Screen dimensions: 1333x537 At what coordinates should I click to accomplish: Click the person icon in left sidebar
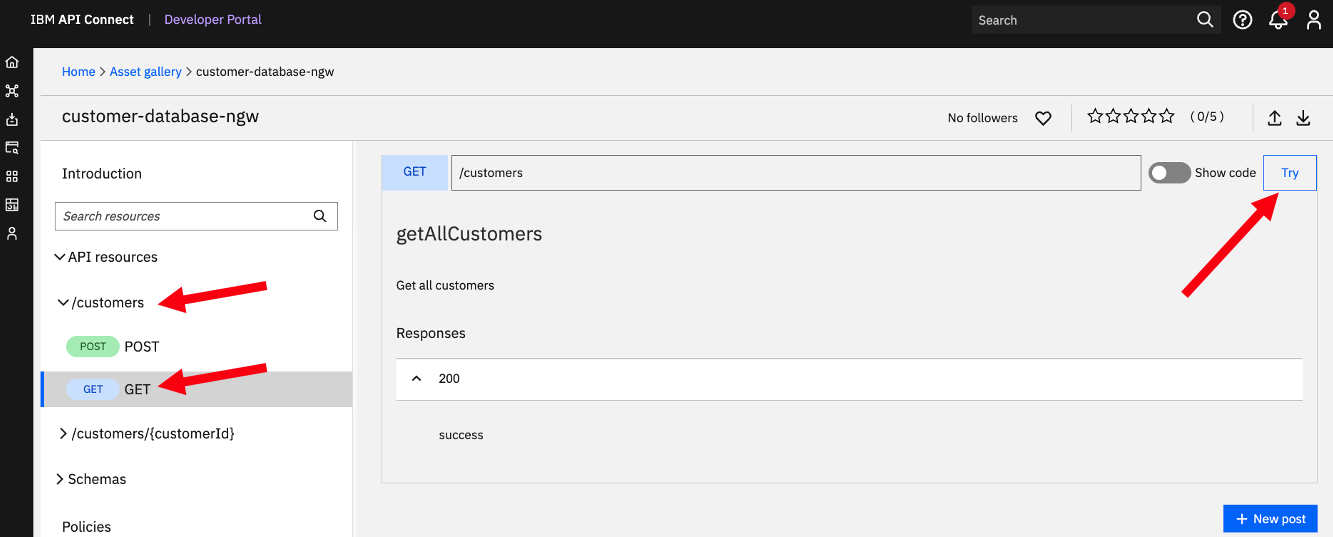coord(12,233)
